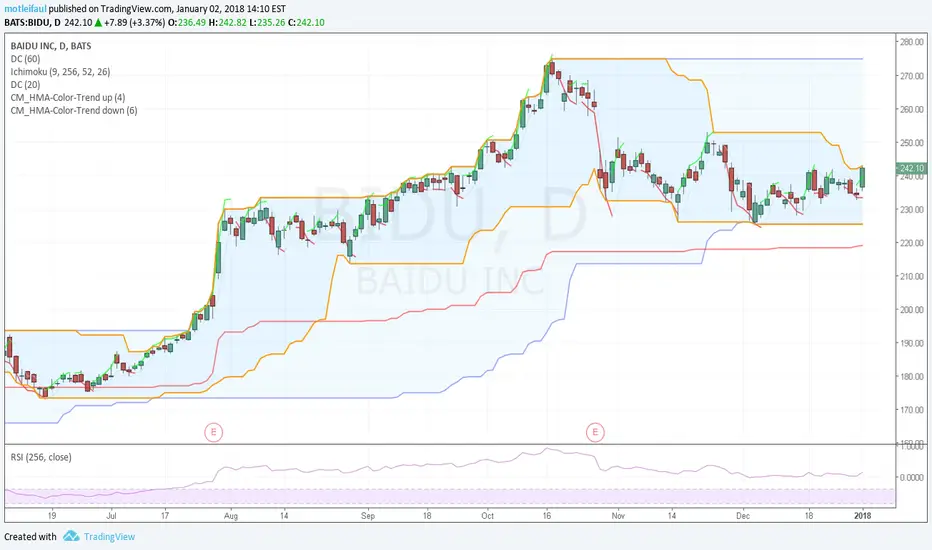This screenshot has height=550, width=932.
Task: Click the 260.00 price axis label
Action: coord(912,109)
